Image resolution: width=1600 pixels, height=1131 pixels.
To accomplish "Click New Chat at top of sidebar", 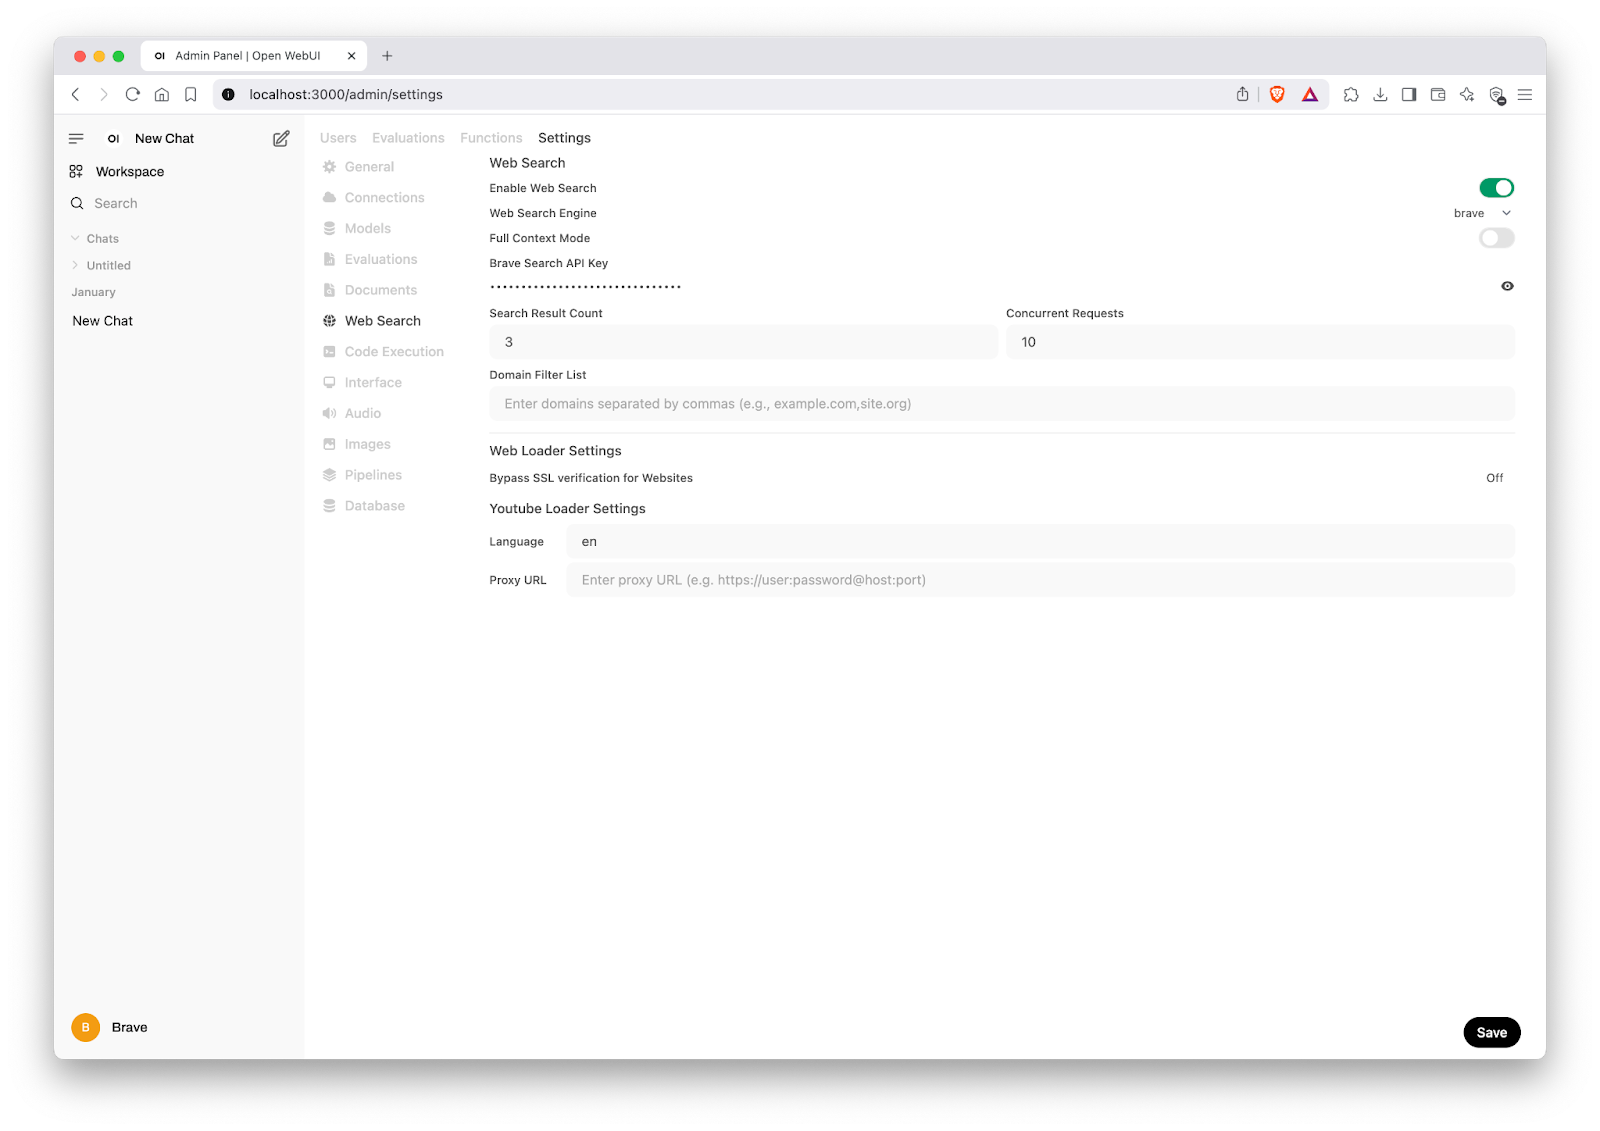I will pyautogui.click(x=164, y=139).
